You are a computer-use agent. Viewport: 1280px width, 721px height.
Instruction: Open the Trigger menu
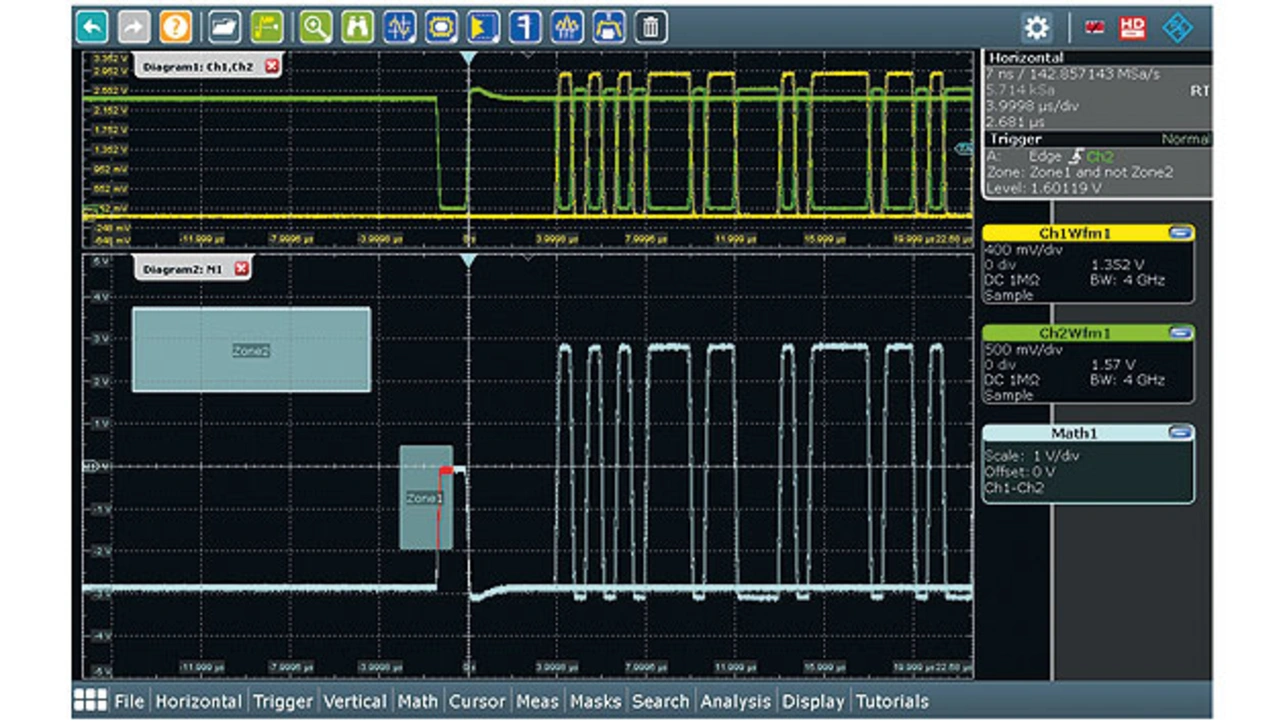pos(283,701)
